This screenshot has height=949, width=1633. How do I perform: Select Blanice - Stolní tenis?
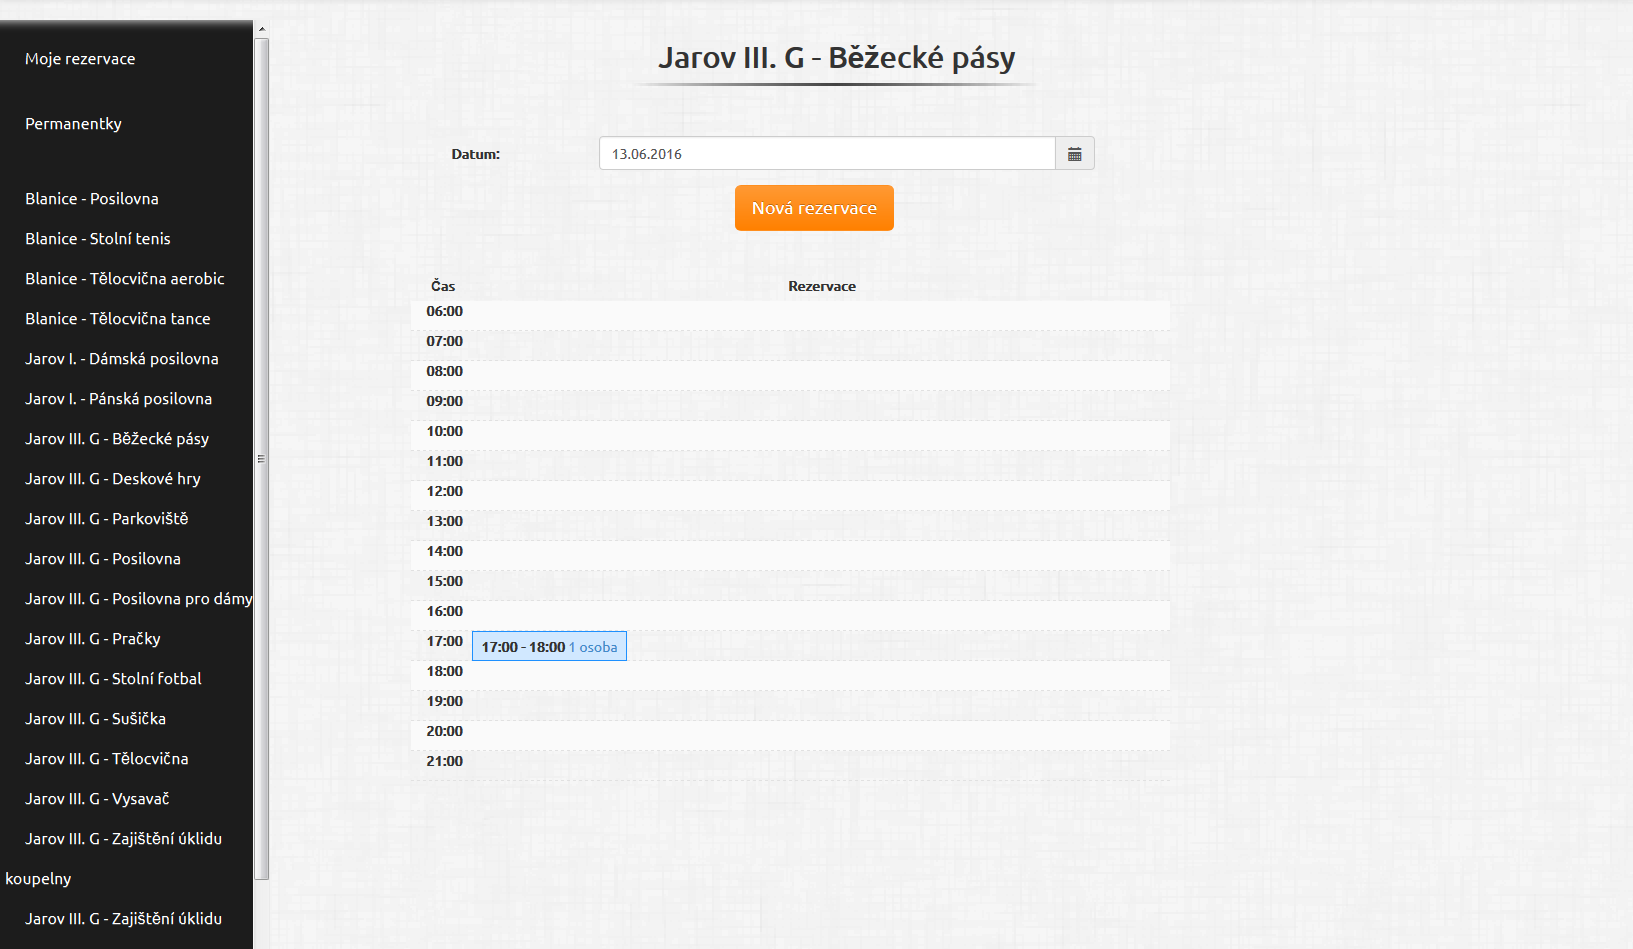coord(98,239)
